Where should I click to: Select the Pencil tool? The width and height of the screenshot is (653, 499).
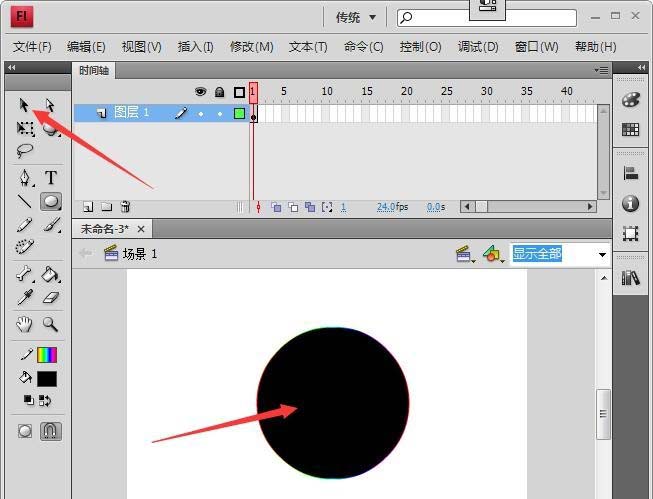25,225
